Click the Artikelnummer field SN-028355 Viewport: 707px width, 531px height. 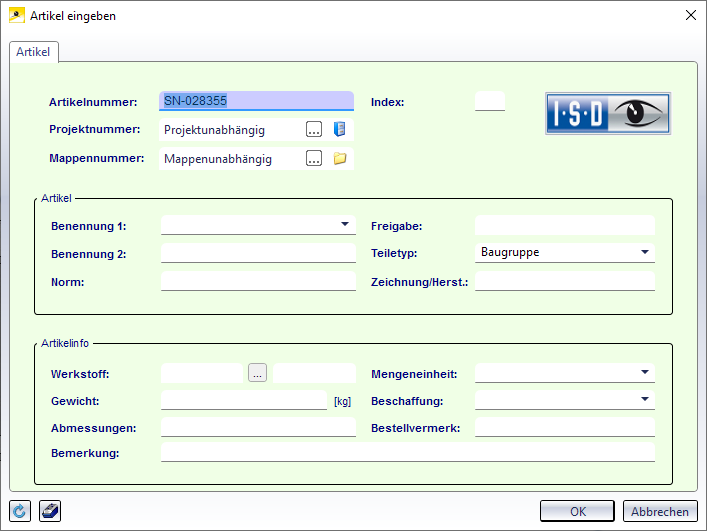coord(256,101)
